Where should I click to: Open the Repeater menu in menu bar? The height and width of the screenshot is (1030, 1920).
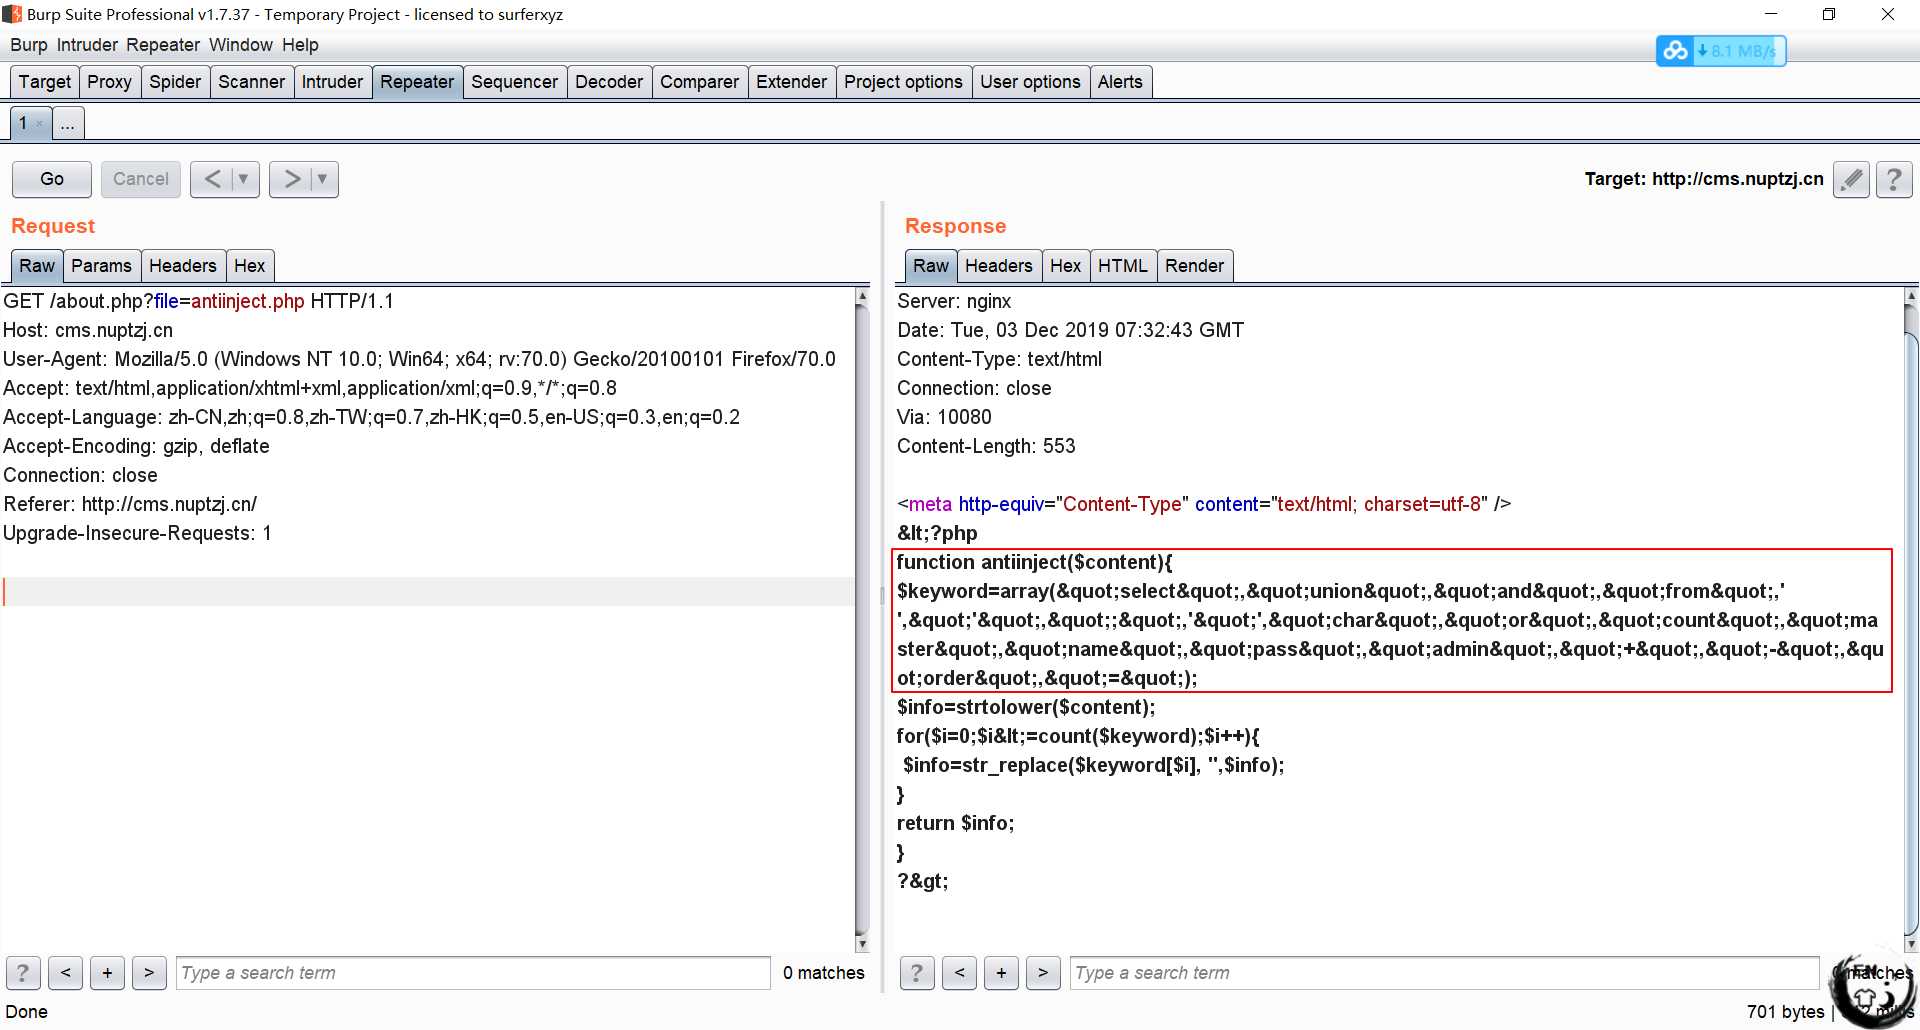[x=163, y=45]
